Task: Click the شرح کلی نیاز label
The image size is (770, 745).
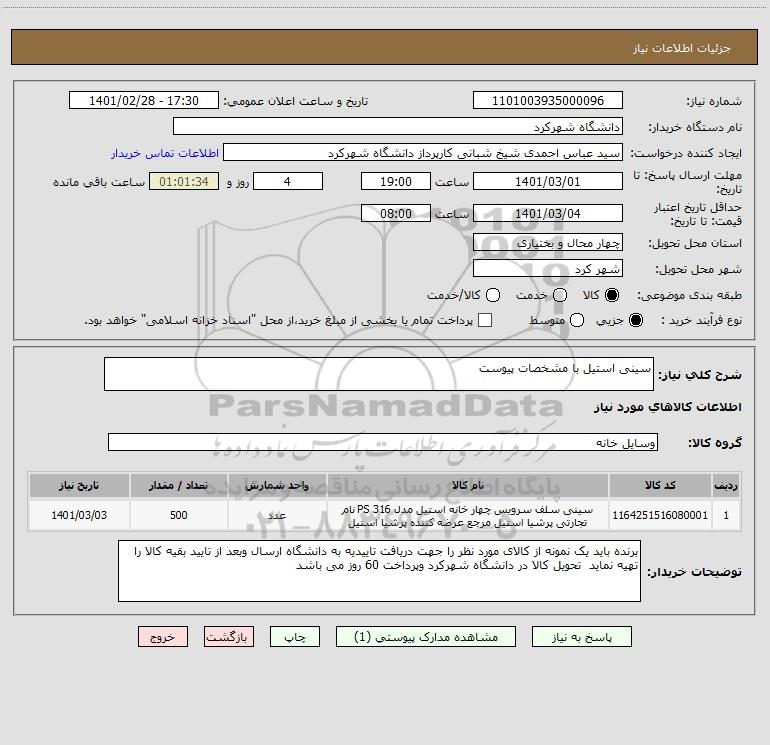Action: (x=700, y=375)
